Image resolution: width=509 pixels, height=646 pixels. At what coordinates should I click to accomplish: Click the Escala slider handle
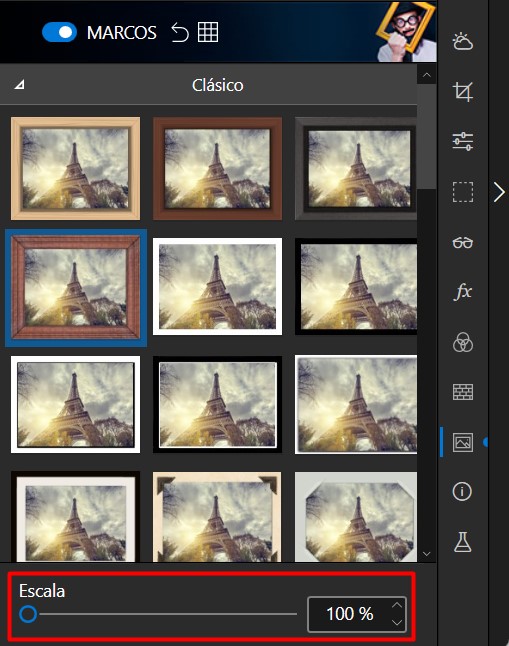28,614
